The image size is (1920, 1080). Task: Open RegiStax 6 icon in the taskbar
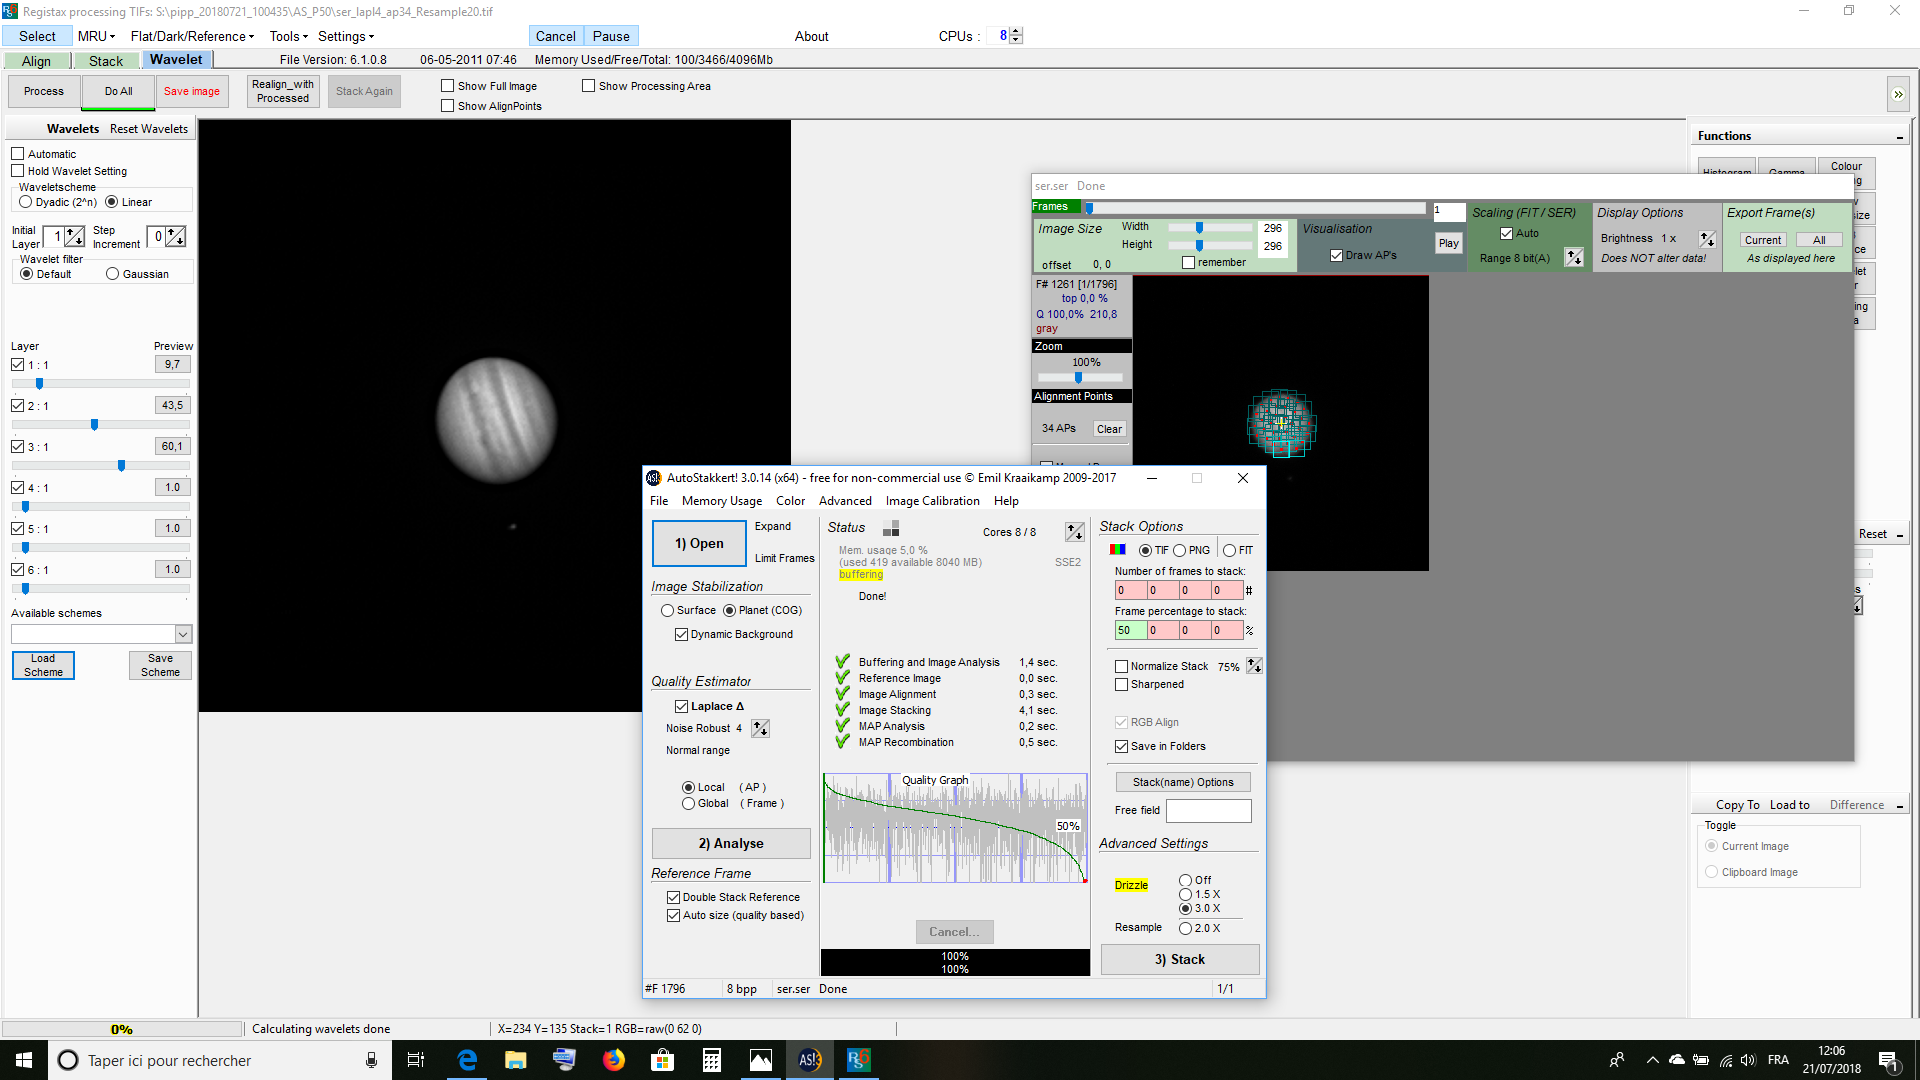click(x=858, y=1060)
